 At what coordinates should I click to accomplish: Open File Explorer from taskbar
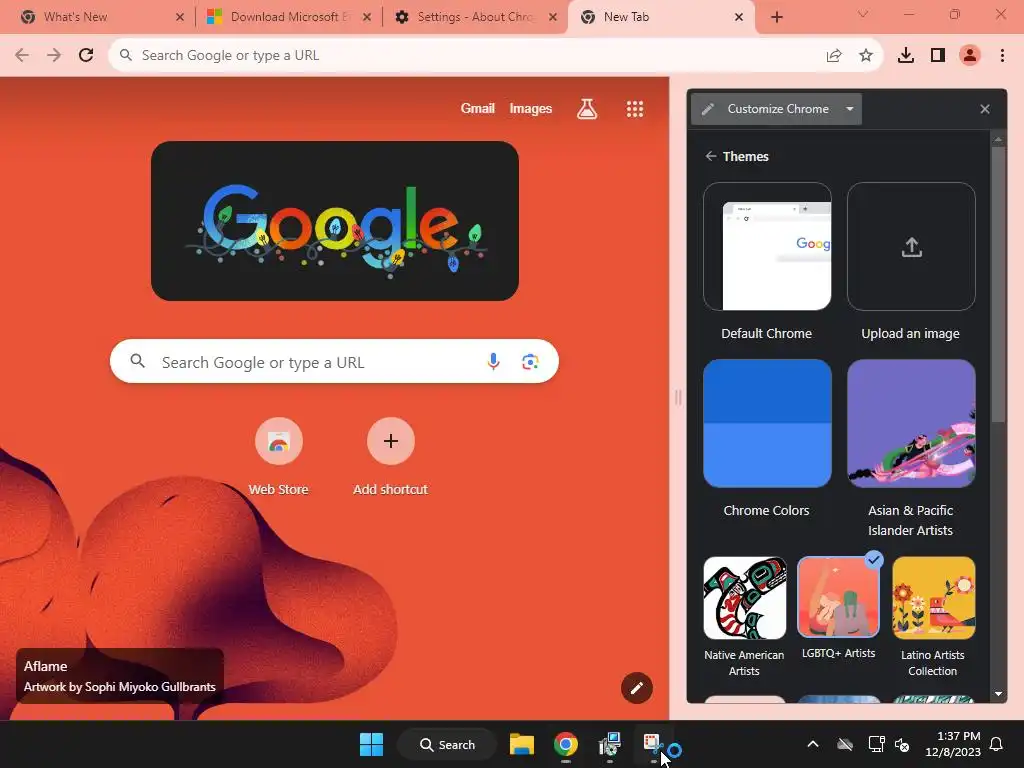[522, 744]
